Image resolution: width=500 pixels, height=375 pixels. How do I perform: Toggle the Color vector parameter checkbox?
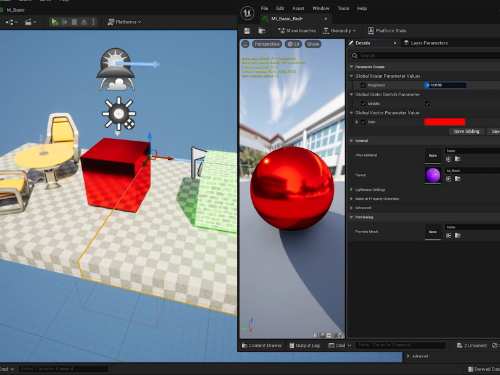363,122
